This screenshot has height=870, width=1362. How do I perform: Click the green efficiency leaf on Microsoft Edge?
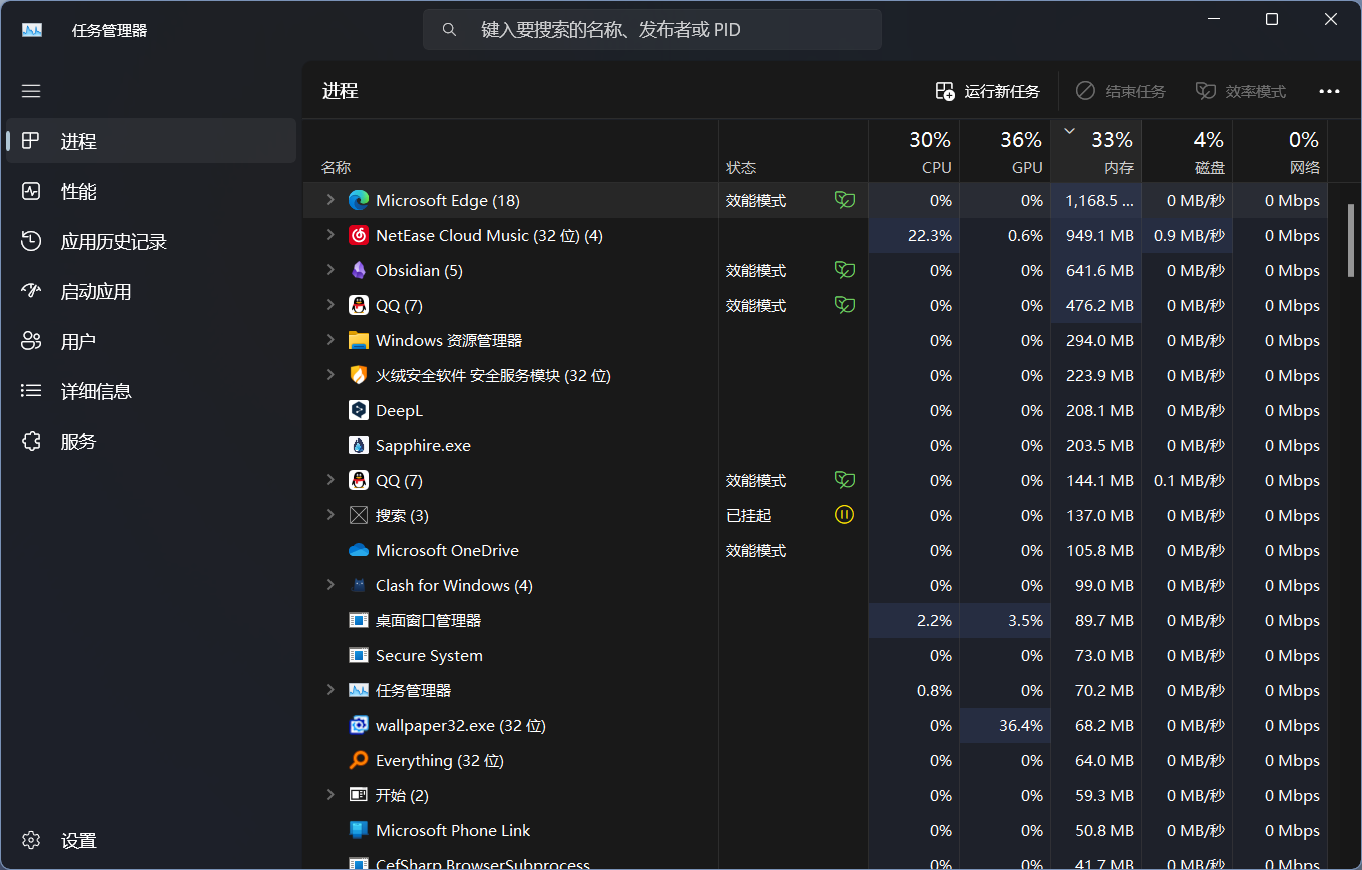(x=845, y=201)
